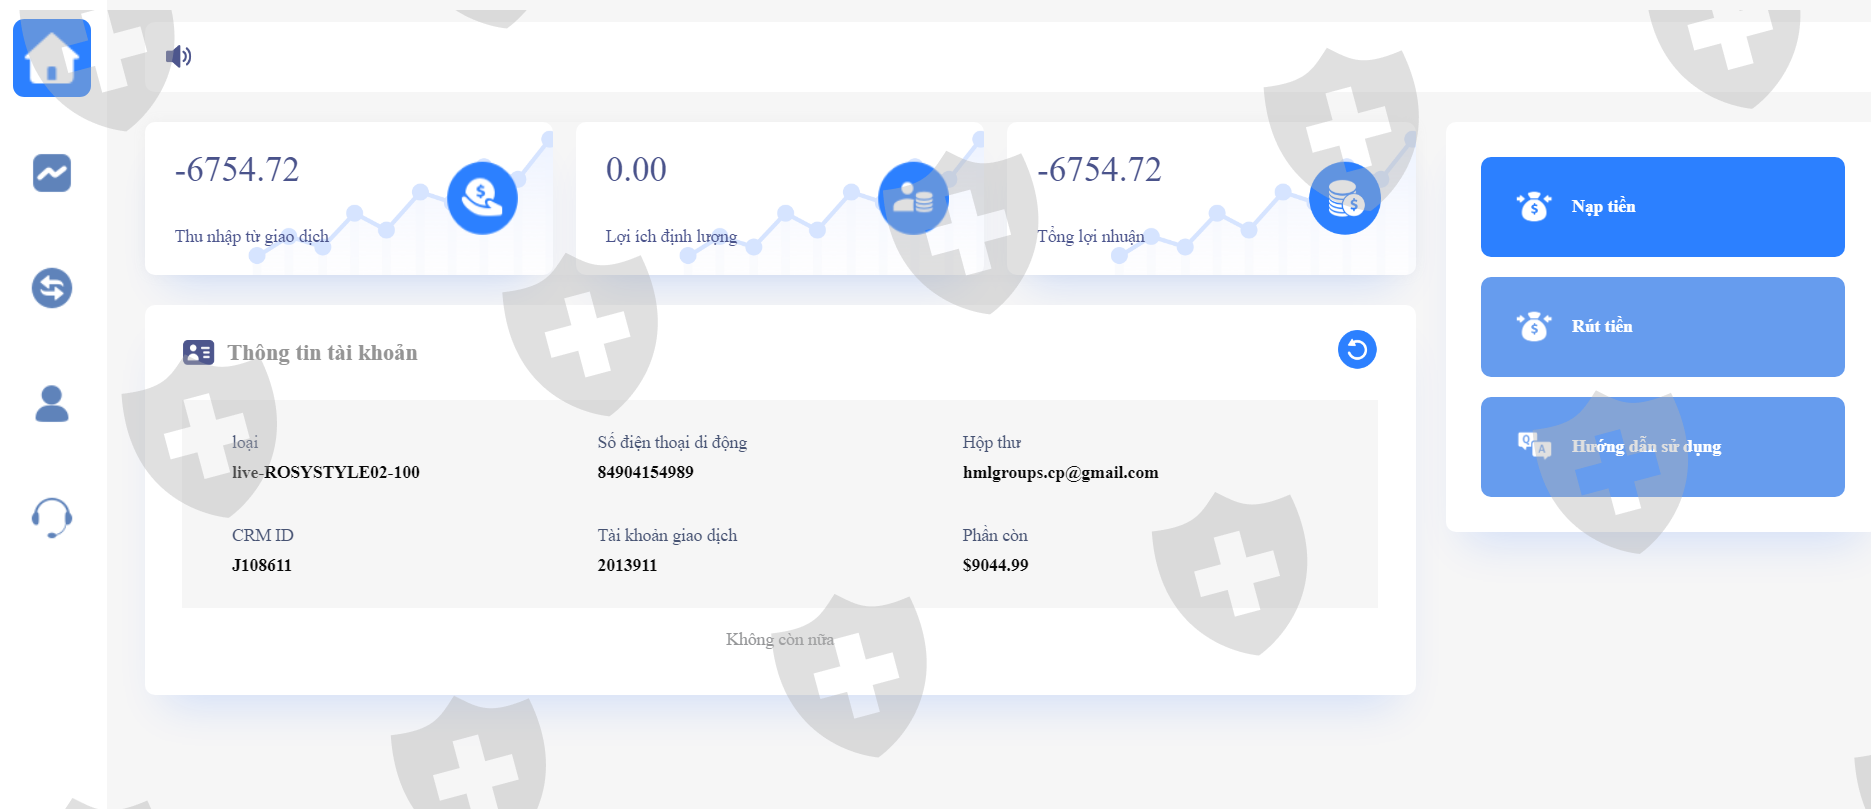Image resolution: width=1871 pixels, height=809 pixels.
Task: Select account type live-ROSYSTYLE02-100
Action: tap(326, 472)
